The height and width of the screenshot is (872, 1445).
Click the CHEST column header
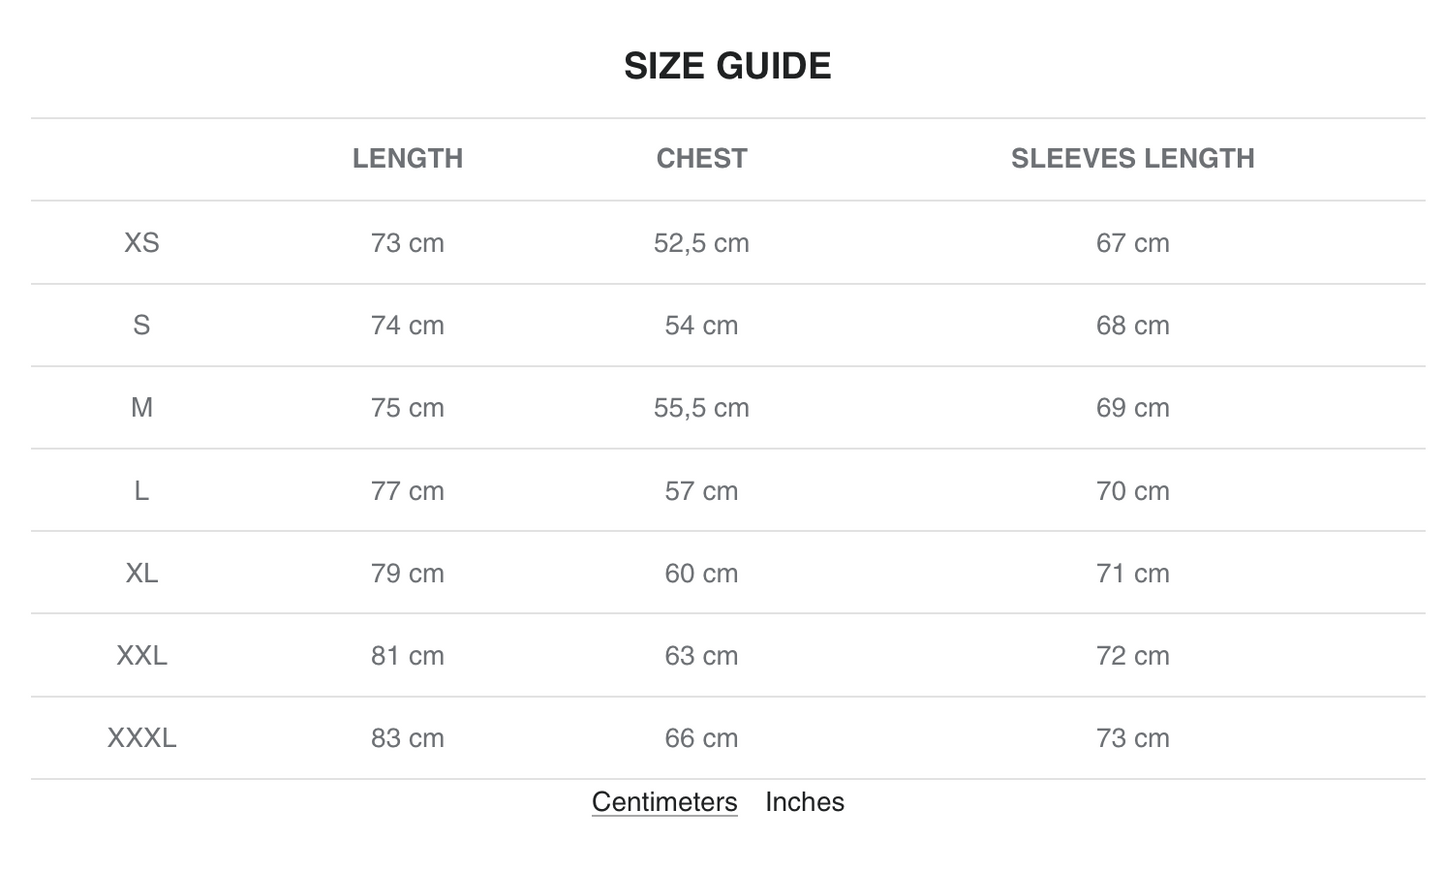(x=701, y=158)
